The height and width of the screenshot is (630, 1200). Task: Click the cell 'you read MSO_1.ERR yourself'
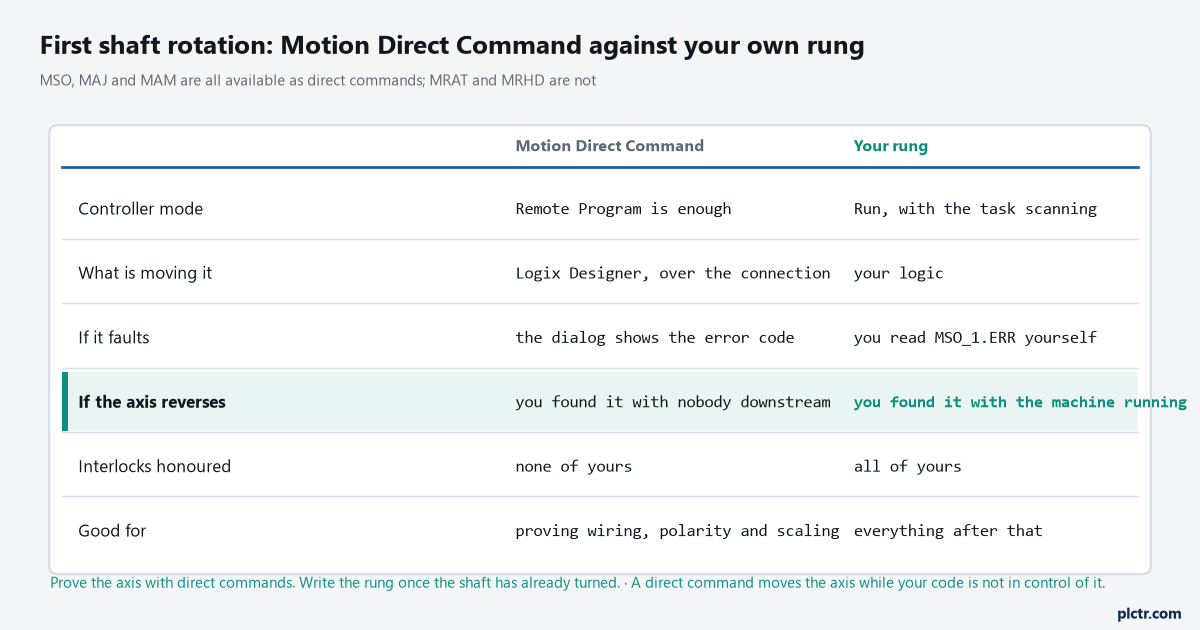[975, 337]
